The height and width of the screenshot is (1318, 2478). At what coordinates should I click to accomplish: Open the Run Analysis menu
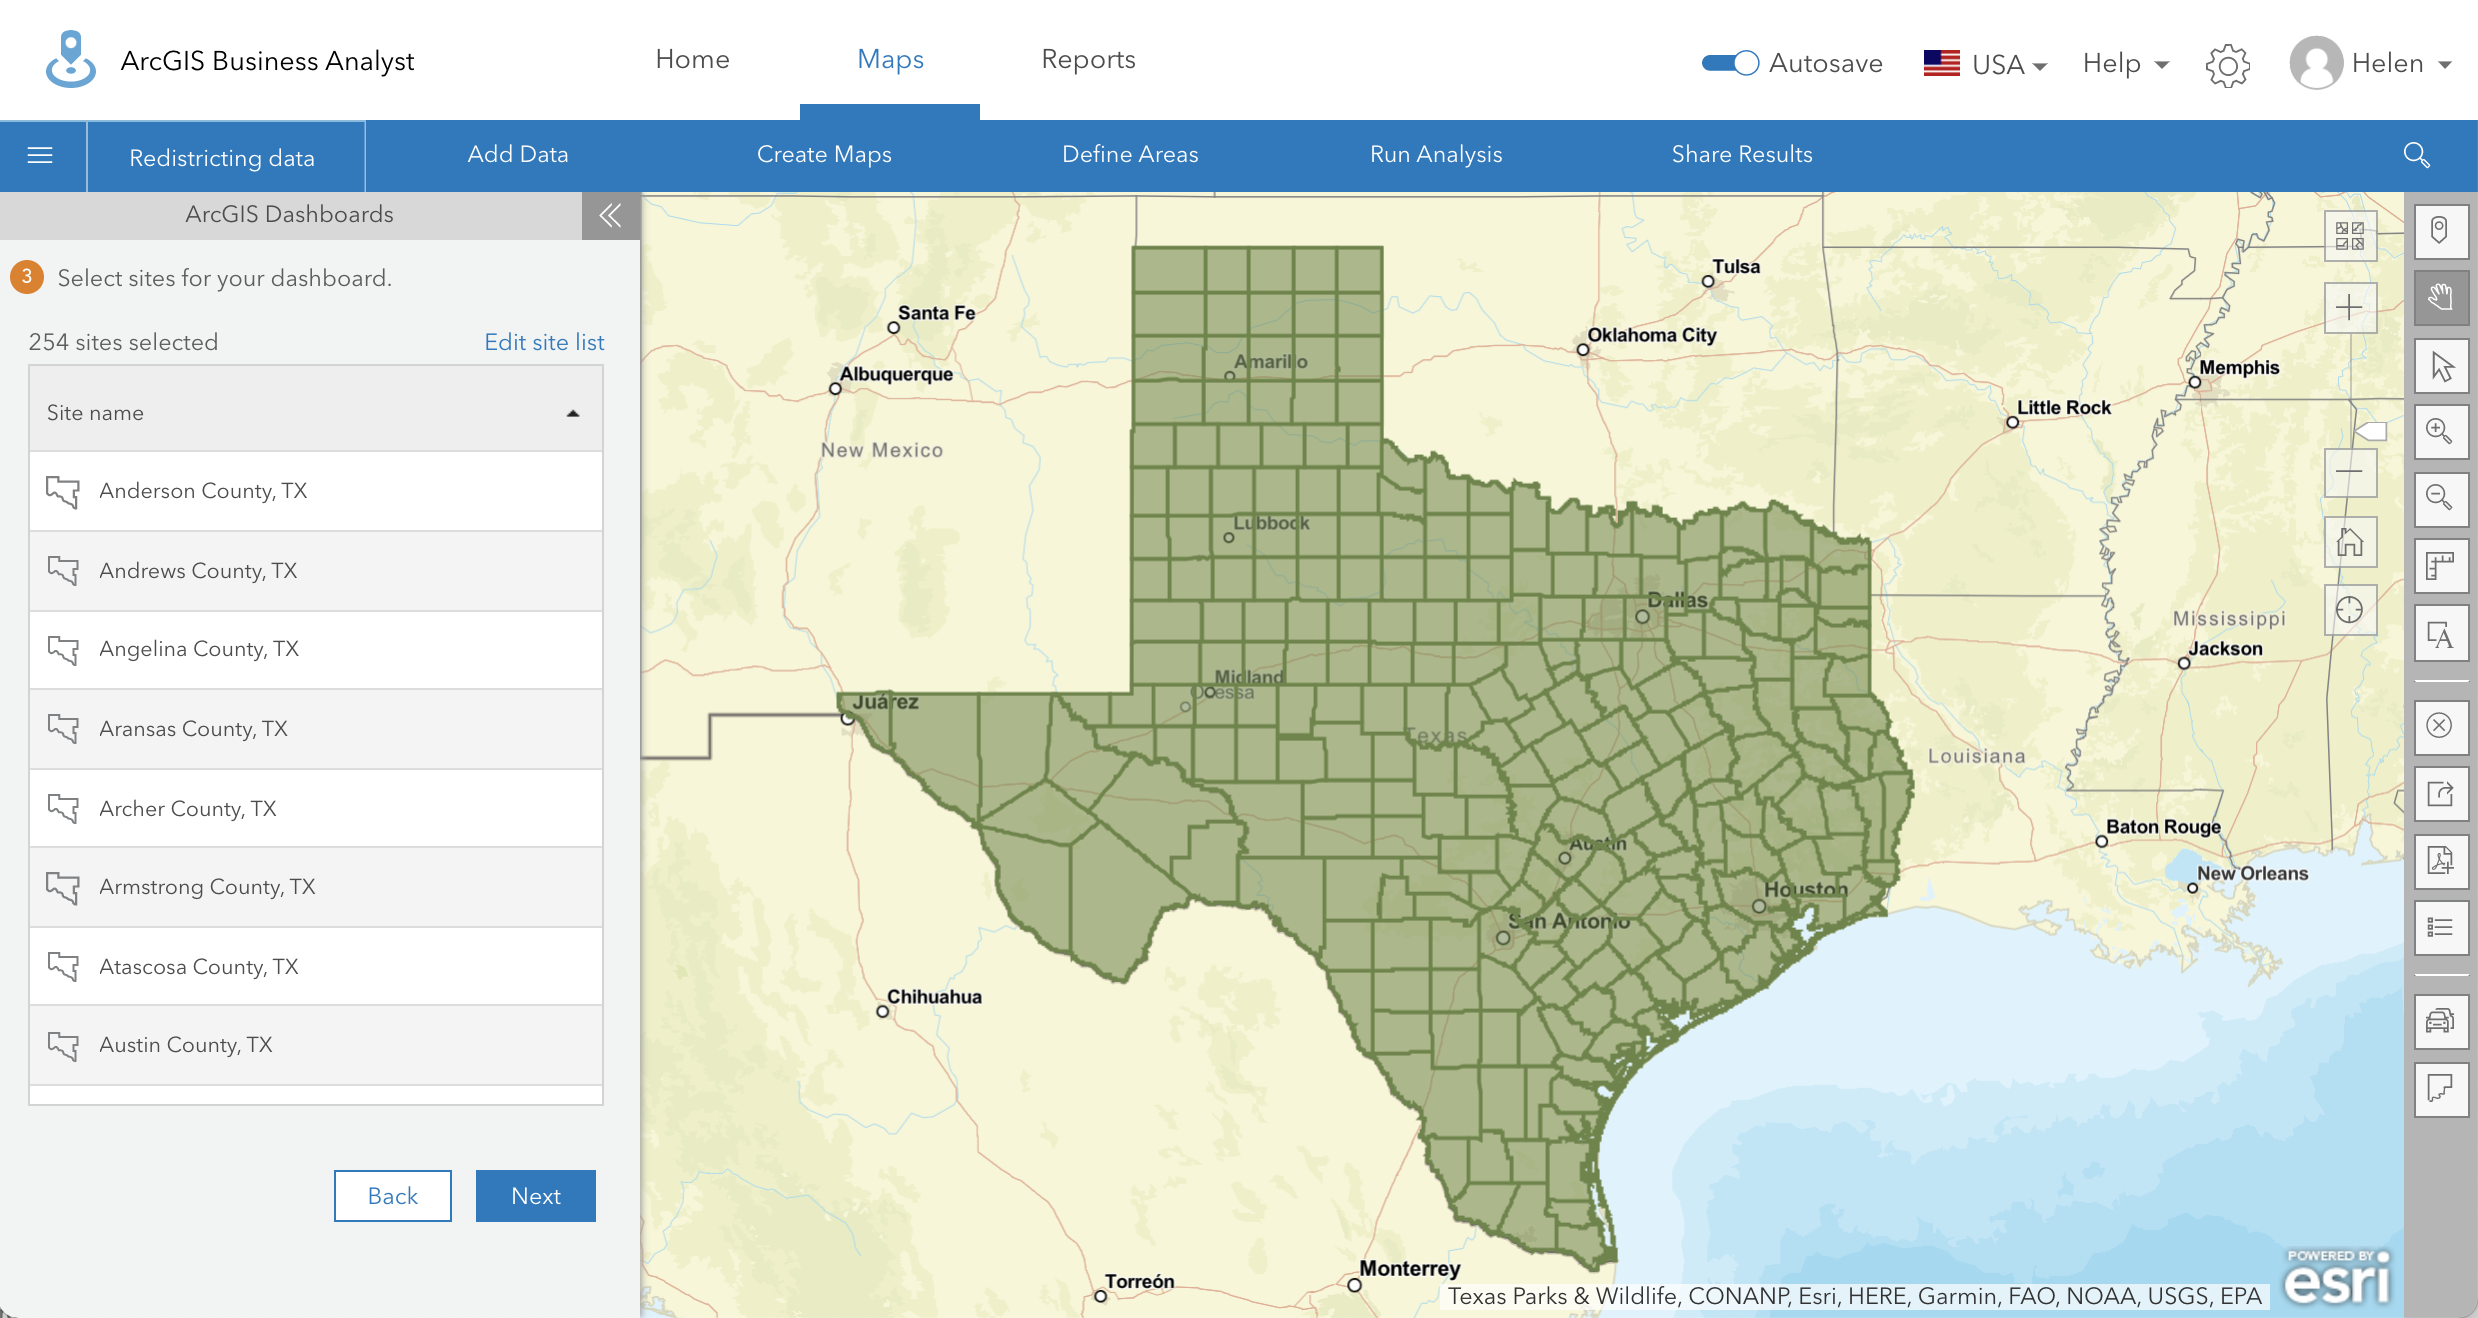pos(1435,155)
